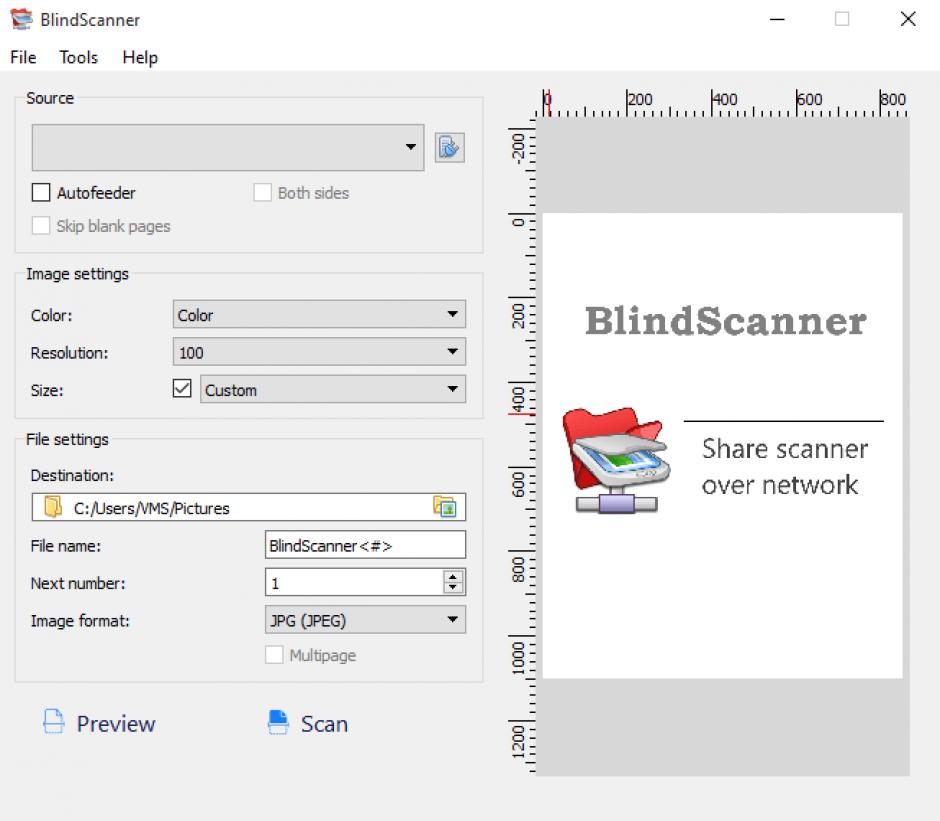Click the Destination path C:/Users/VMS/Pictures

coord(152,509)
